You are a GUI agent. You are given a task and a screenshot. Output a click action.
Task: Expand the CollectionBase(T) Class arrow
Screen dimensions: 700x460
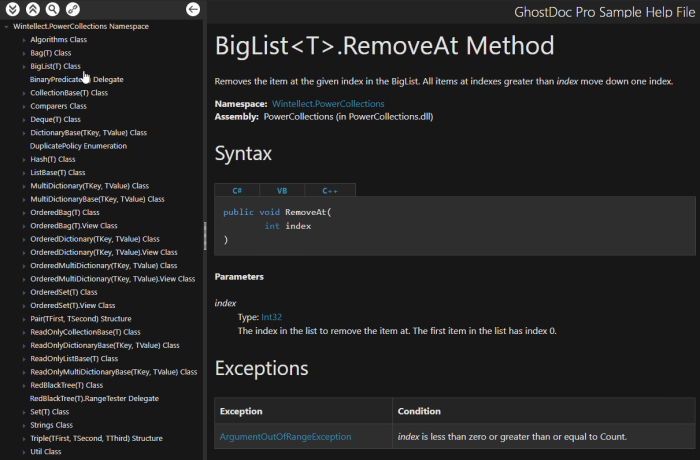(24, 93)
